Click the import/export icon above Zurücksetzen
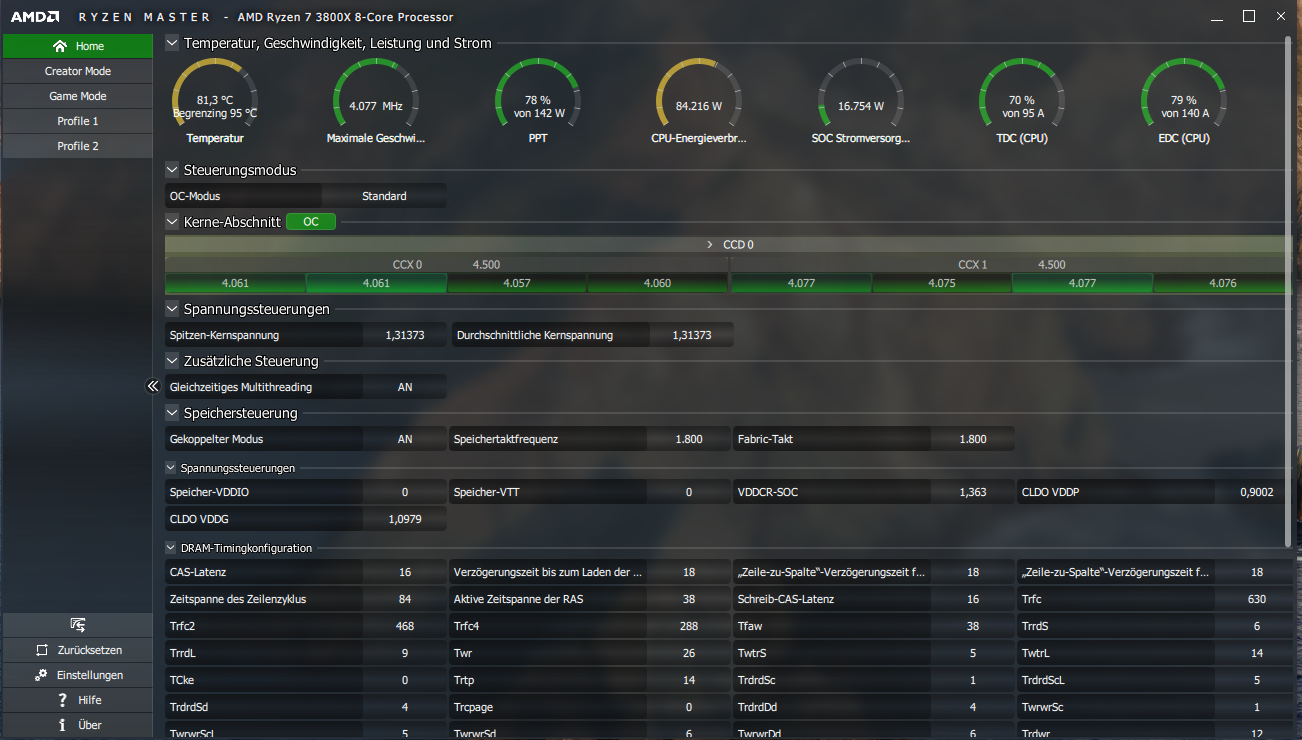Image resolution: width=1302 pixels, height=740 pixels. pyautogui.click(x=77, y=625)
